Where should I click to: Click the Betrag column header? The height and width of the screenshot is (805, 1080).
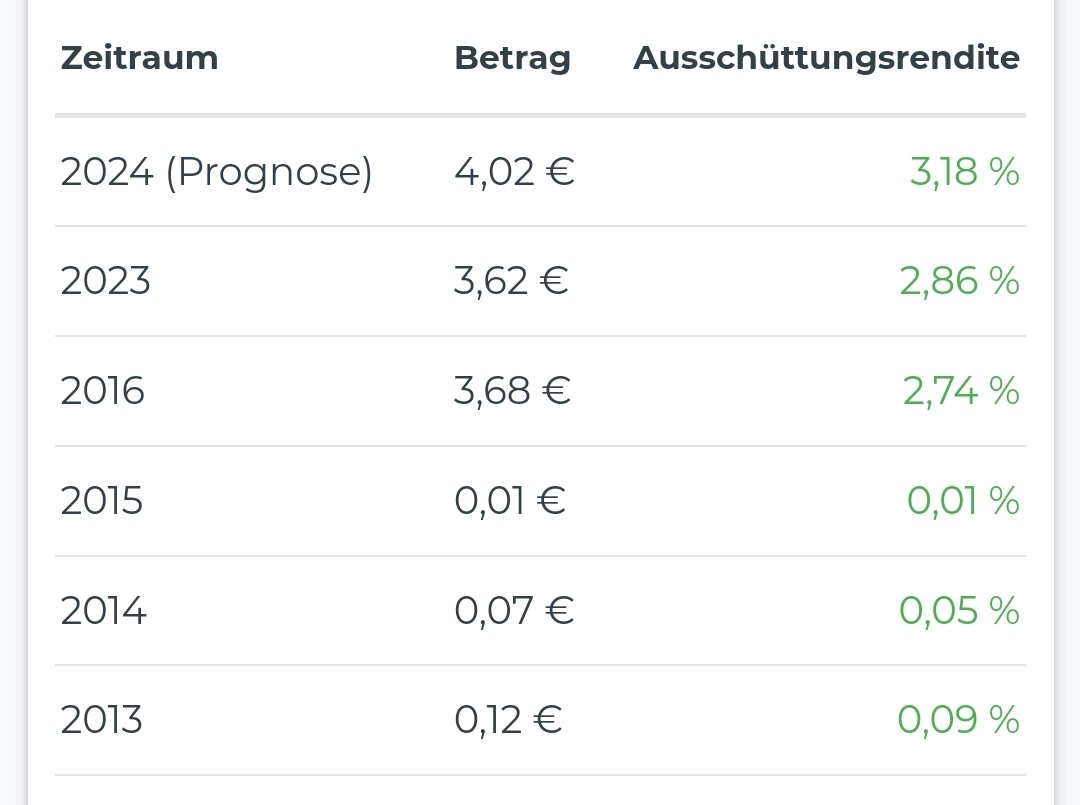[x=512, y=58]
